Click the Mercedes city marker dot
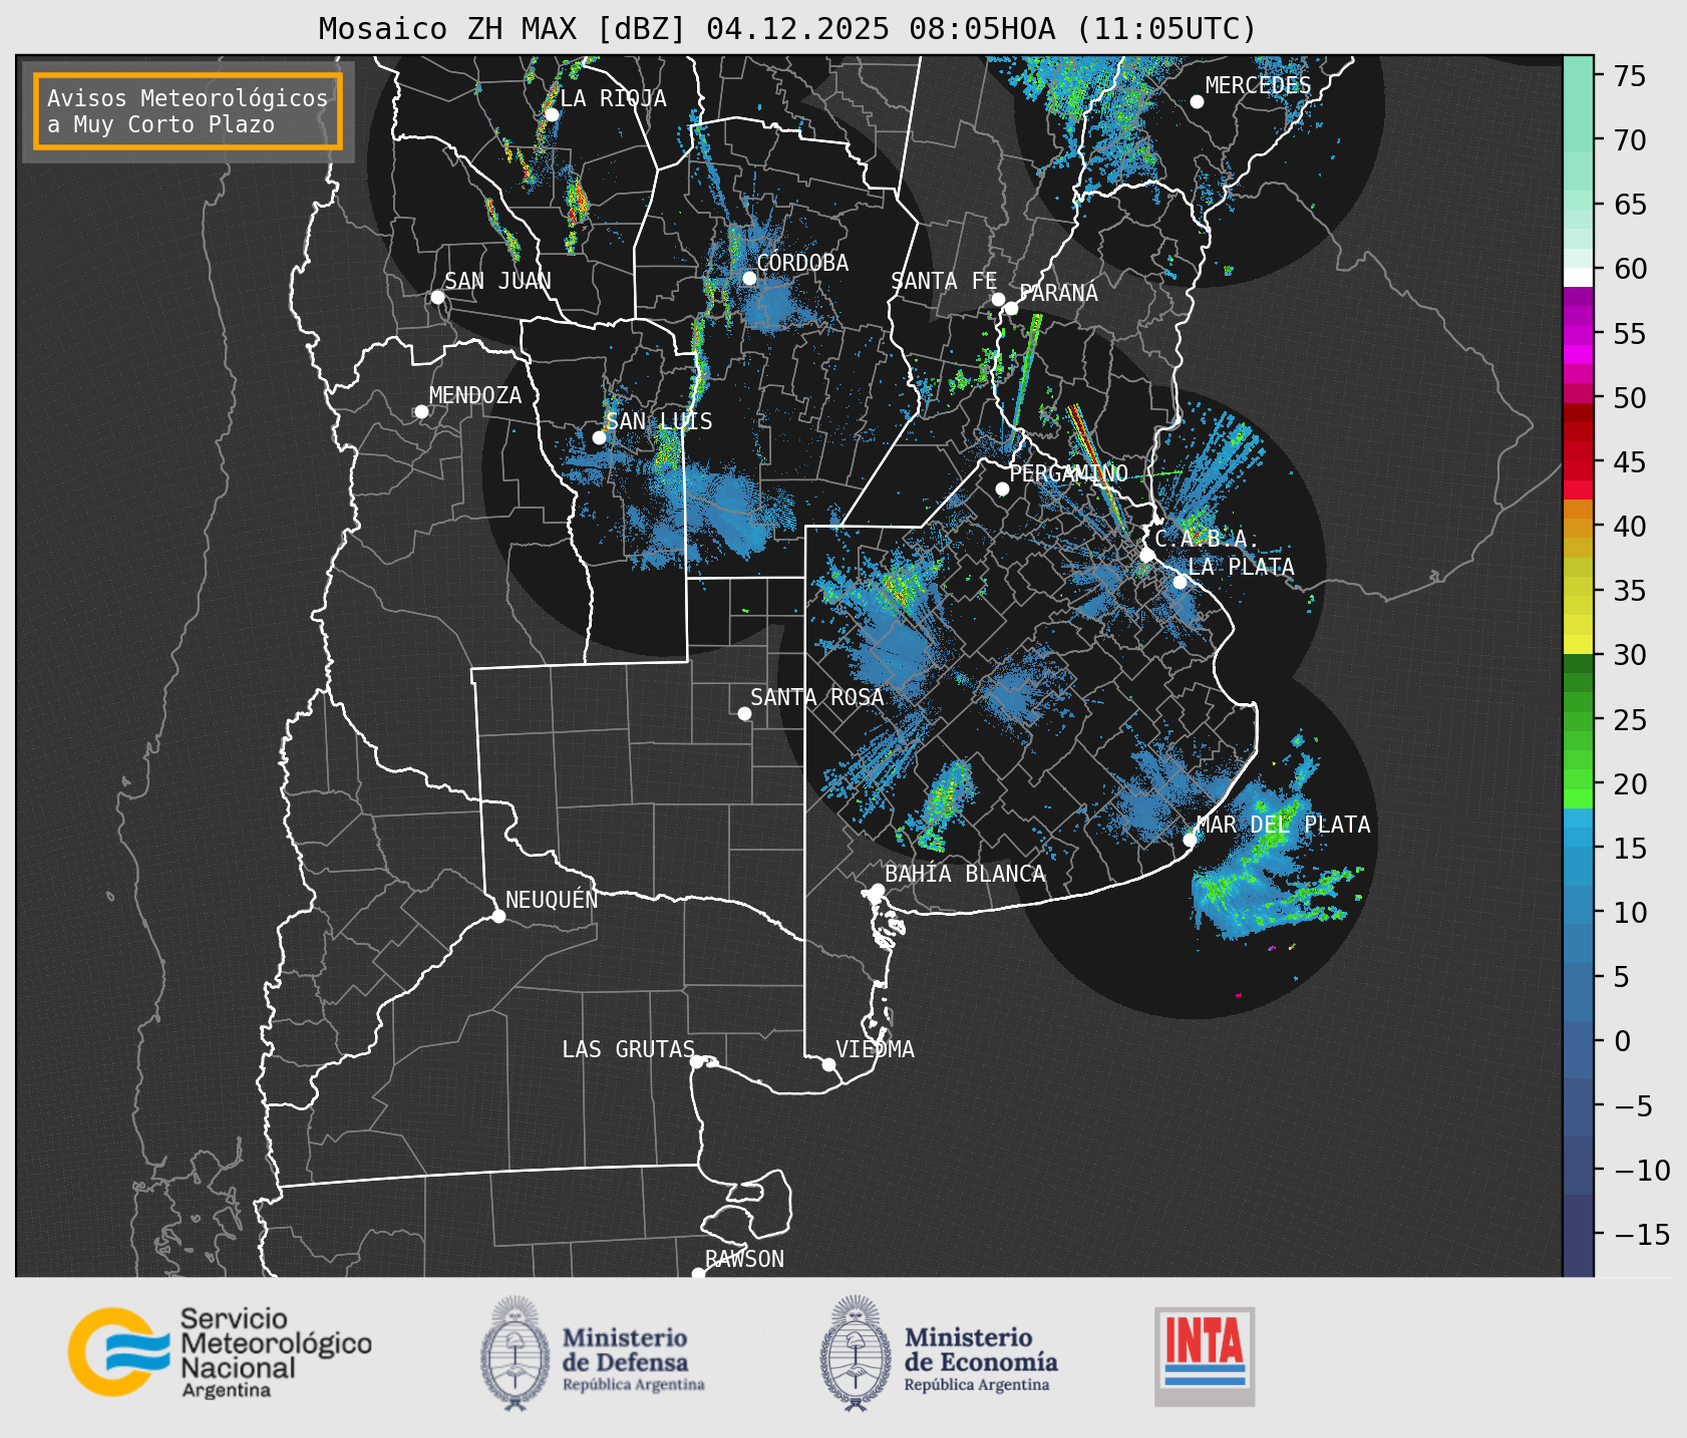The image size is (1687, 1438). [x=1197, y=101]
